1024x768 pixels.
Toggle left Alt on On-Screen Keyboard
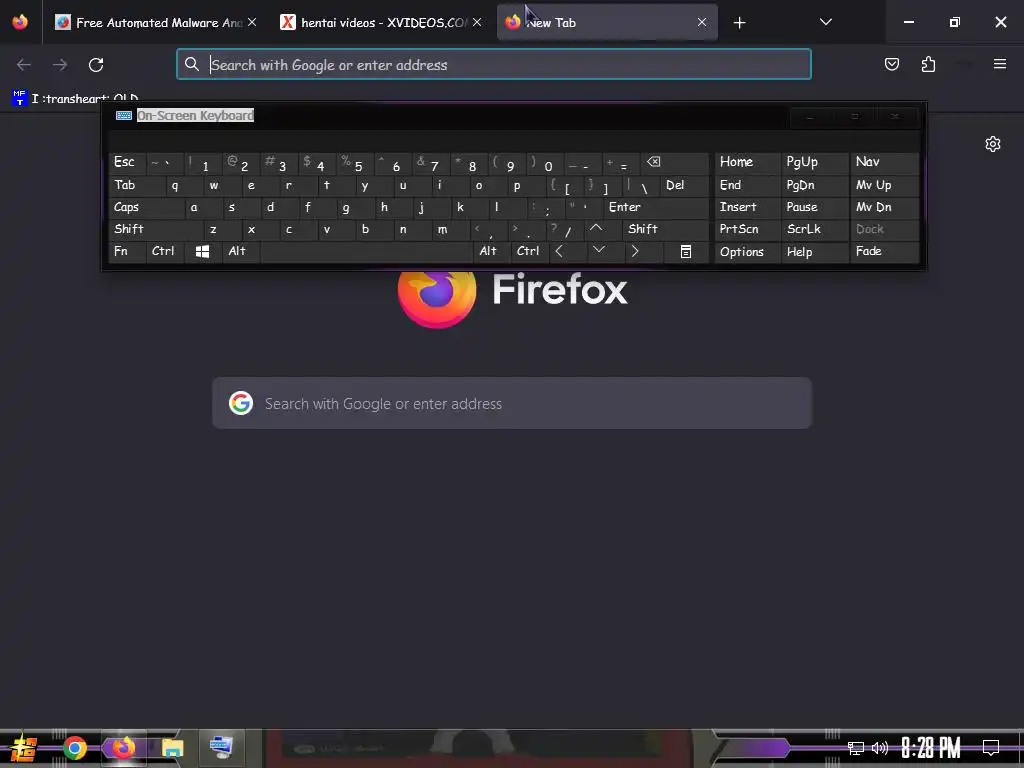pos(240,251)
